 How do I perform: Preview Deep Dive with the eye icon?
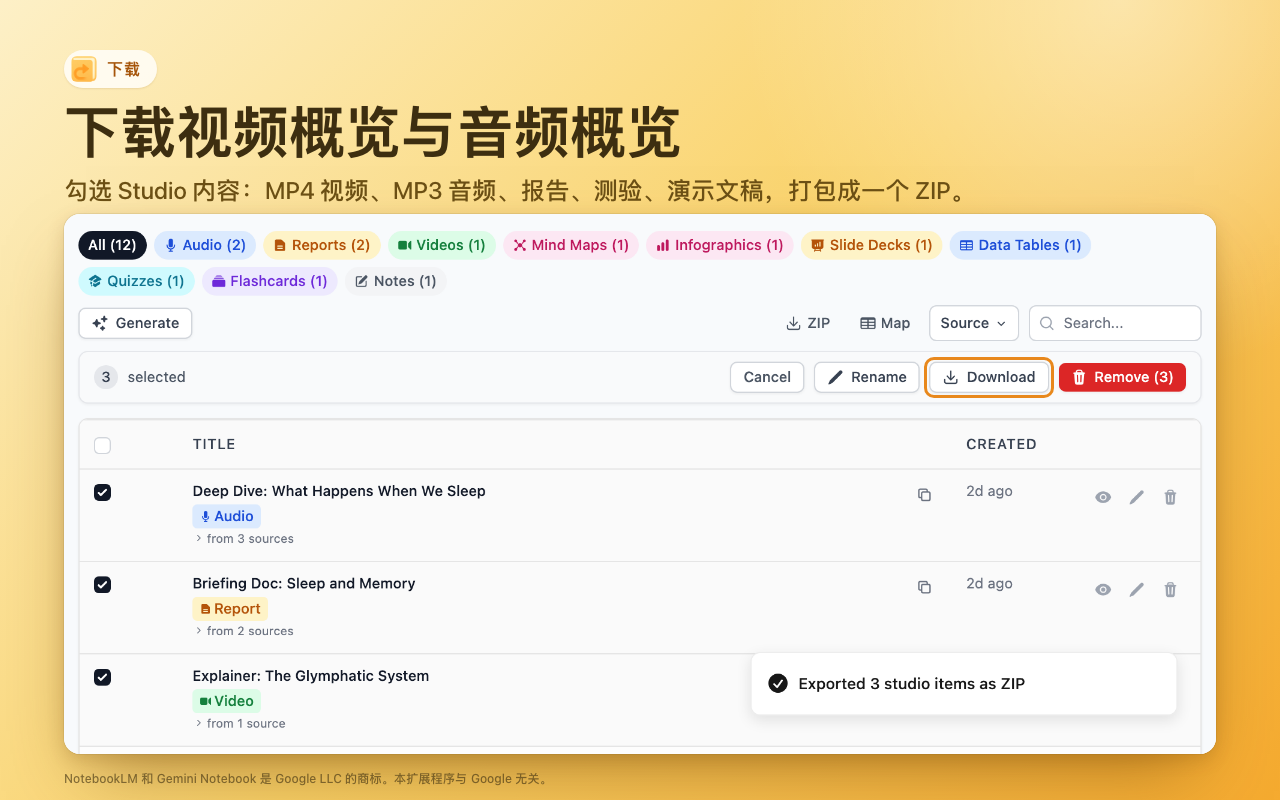pos(1103,497)
